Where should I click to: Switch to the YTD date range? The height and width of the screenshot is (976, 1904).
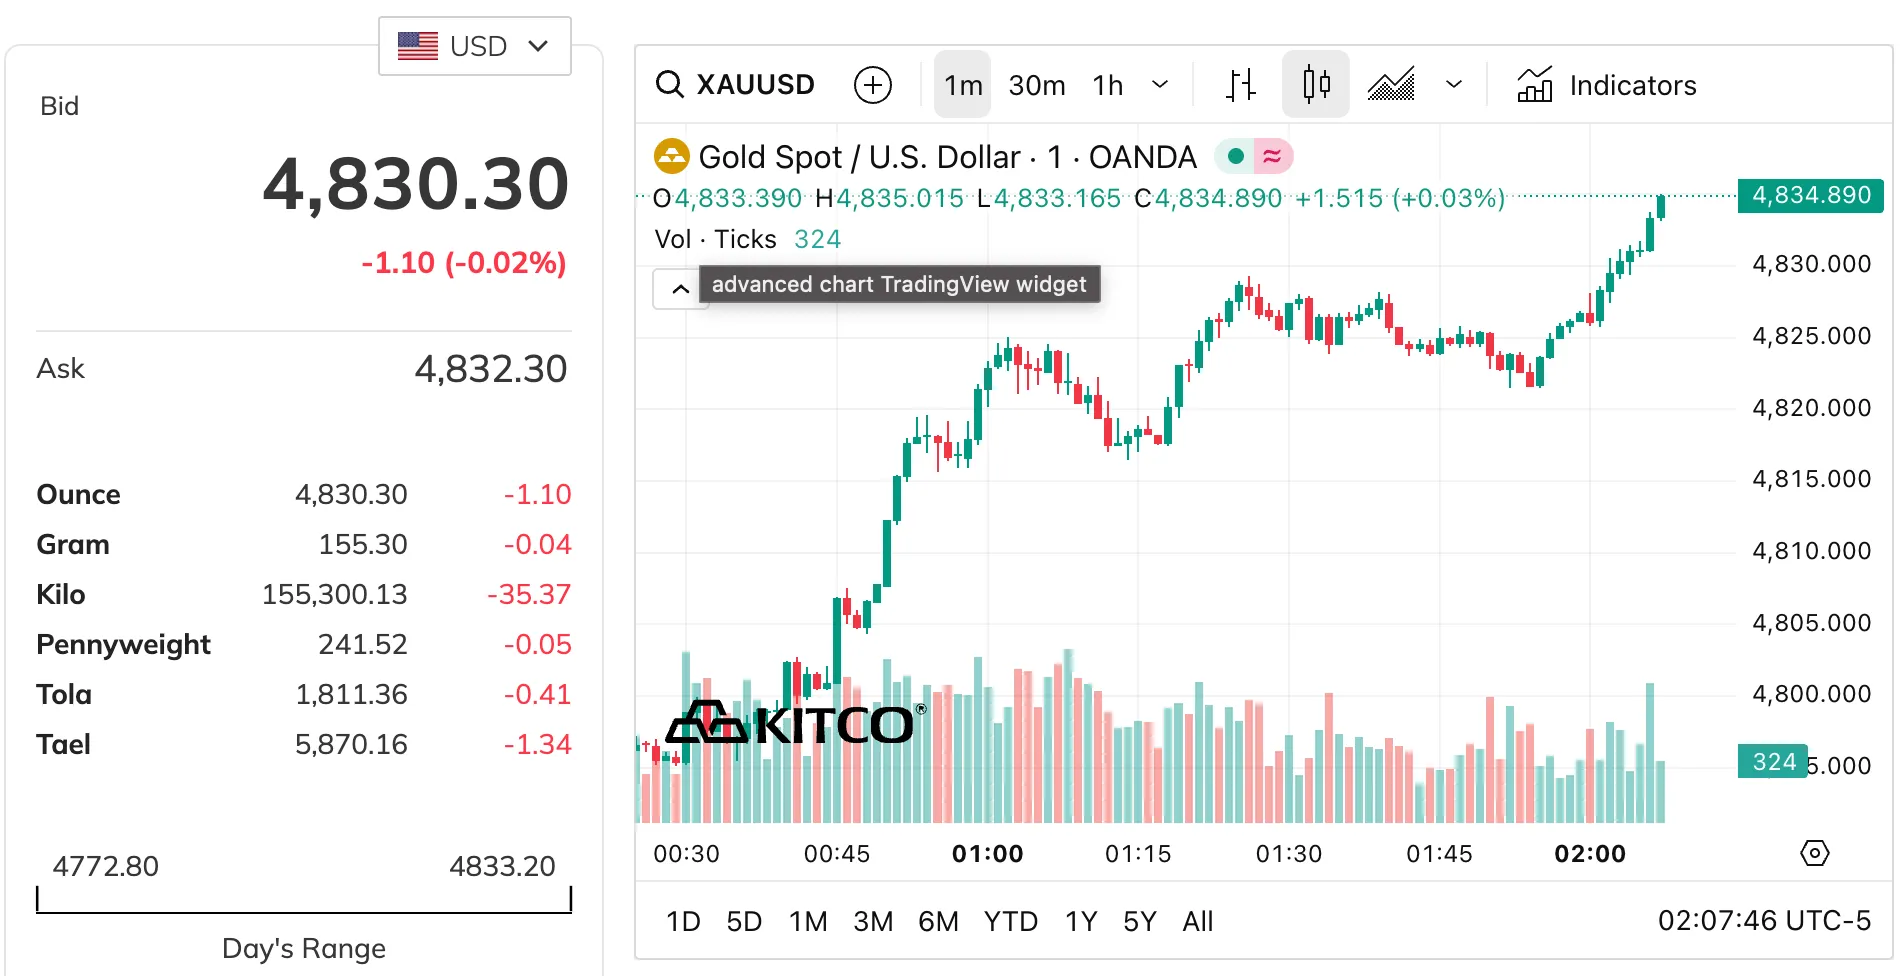[x=1010, y=921]
